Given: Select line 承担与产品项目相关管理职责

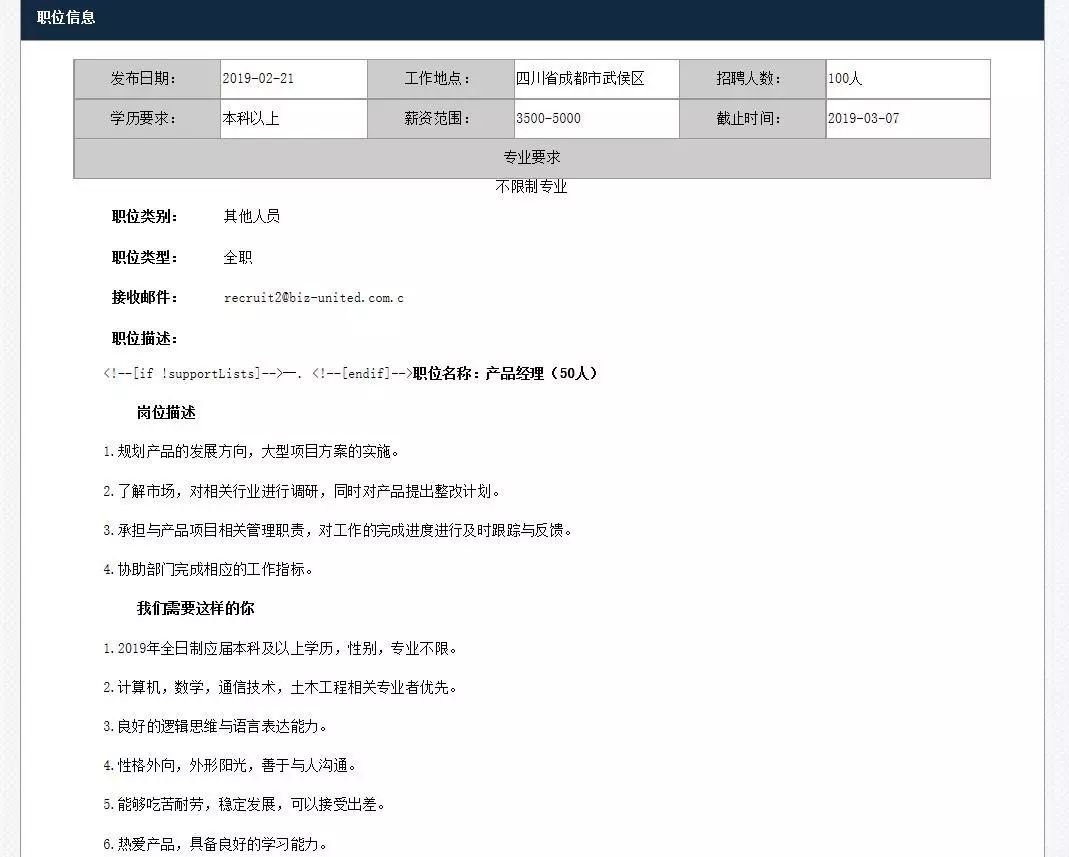Looking at the screenshot, I should click(337, 530).
